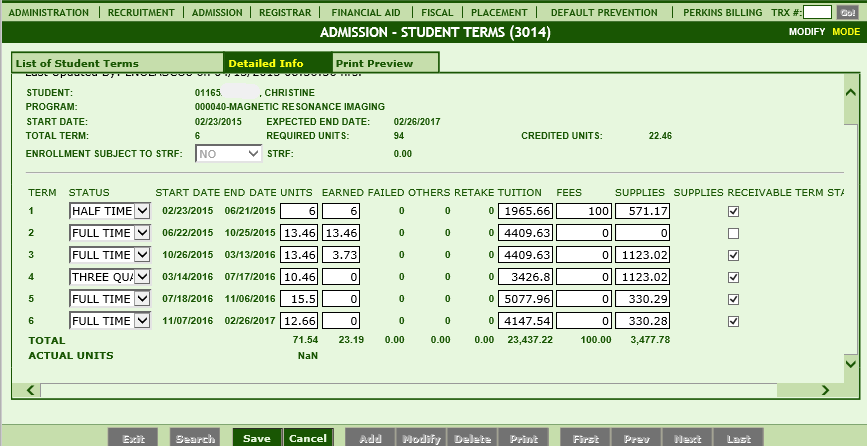Click term 5 units field 15.5

(x=299, y=299)
